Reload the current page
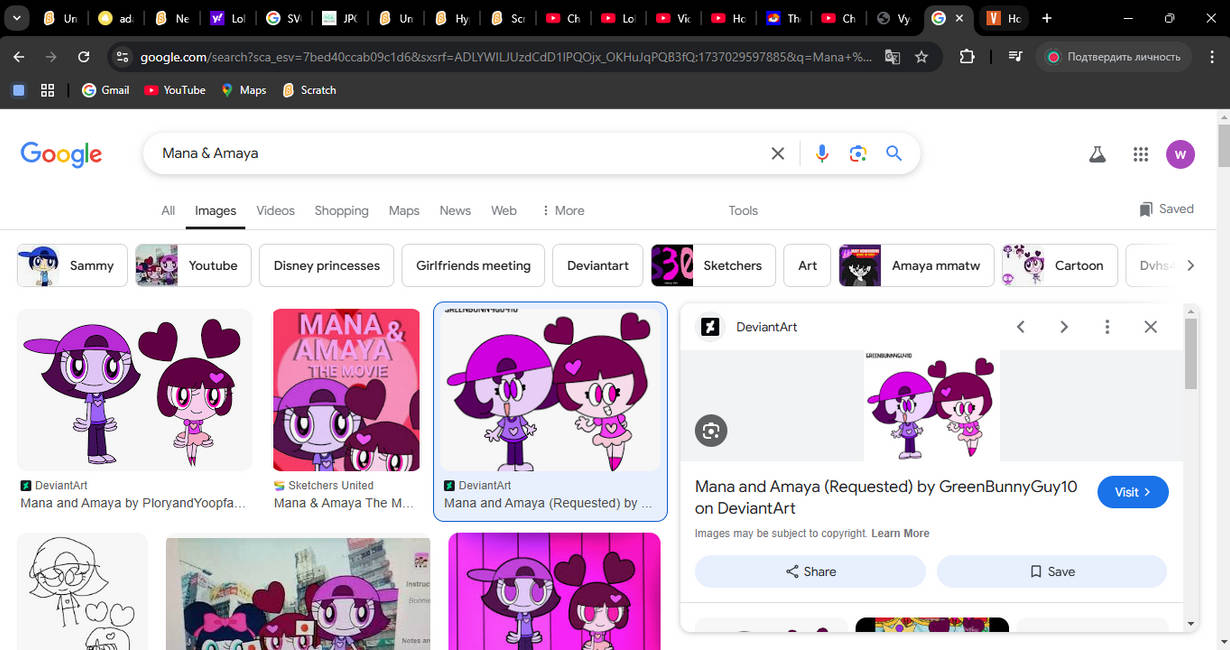1230x650 pixels. (84, 57)
